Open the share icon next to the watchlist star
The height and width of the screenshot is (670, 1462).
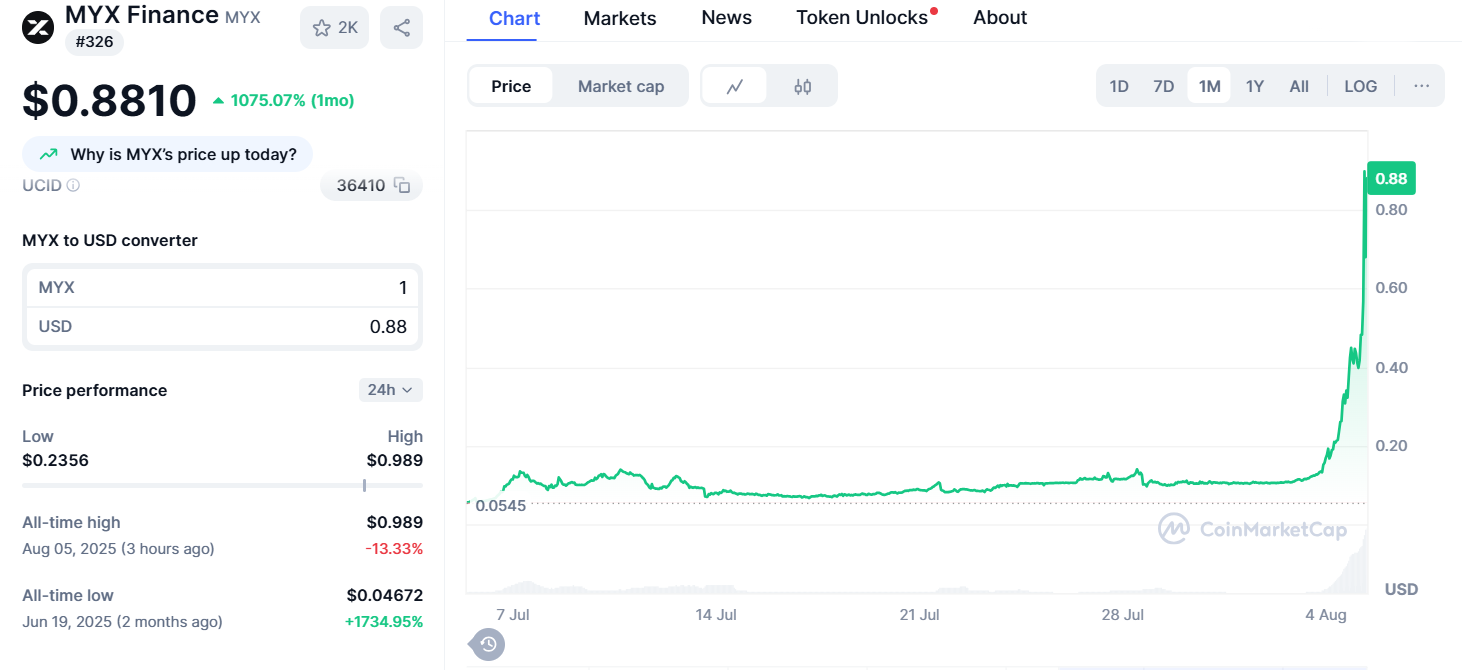pos(401,27)
